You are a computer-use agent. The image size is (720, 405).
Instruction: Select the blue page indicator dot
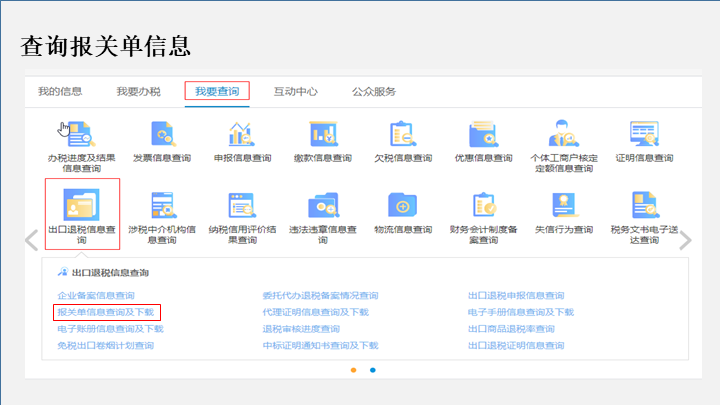pos(373,370)
